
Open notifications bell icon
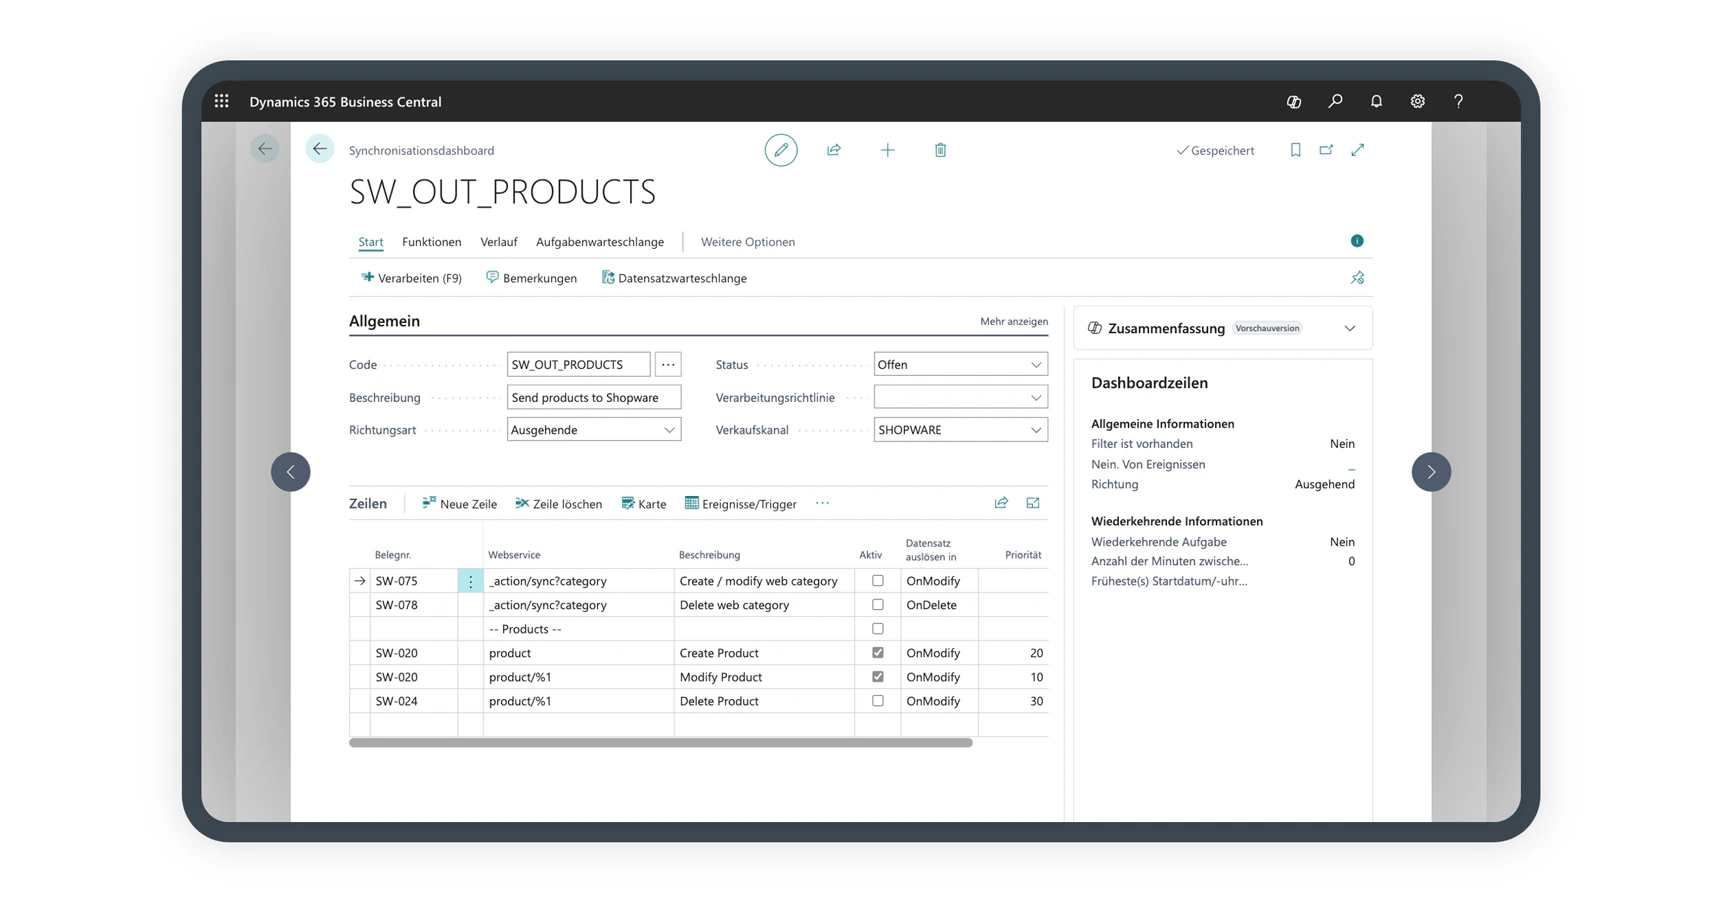(1376, 101)
